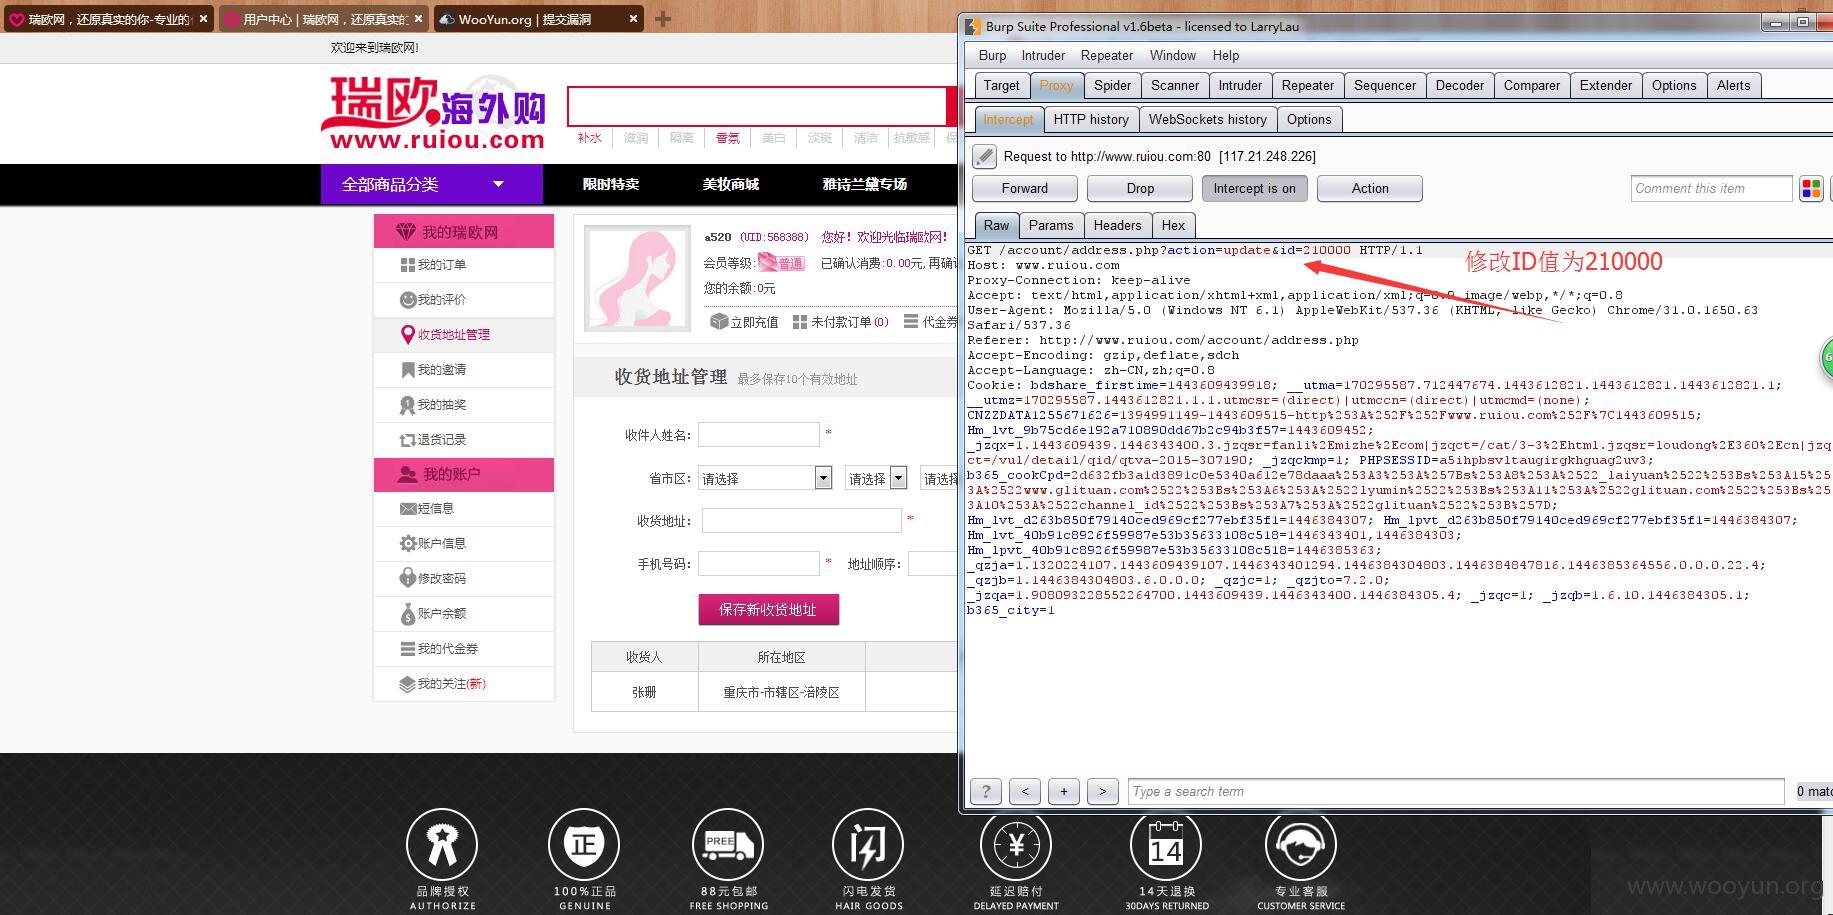The height and width of the screenshot is (915, 1833).
Task: Click the 88元包邮 FREE SHIPPING footer icon
Action: 728,845
